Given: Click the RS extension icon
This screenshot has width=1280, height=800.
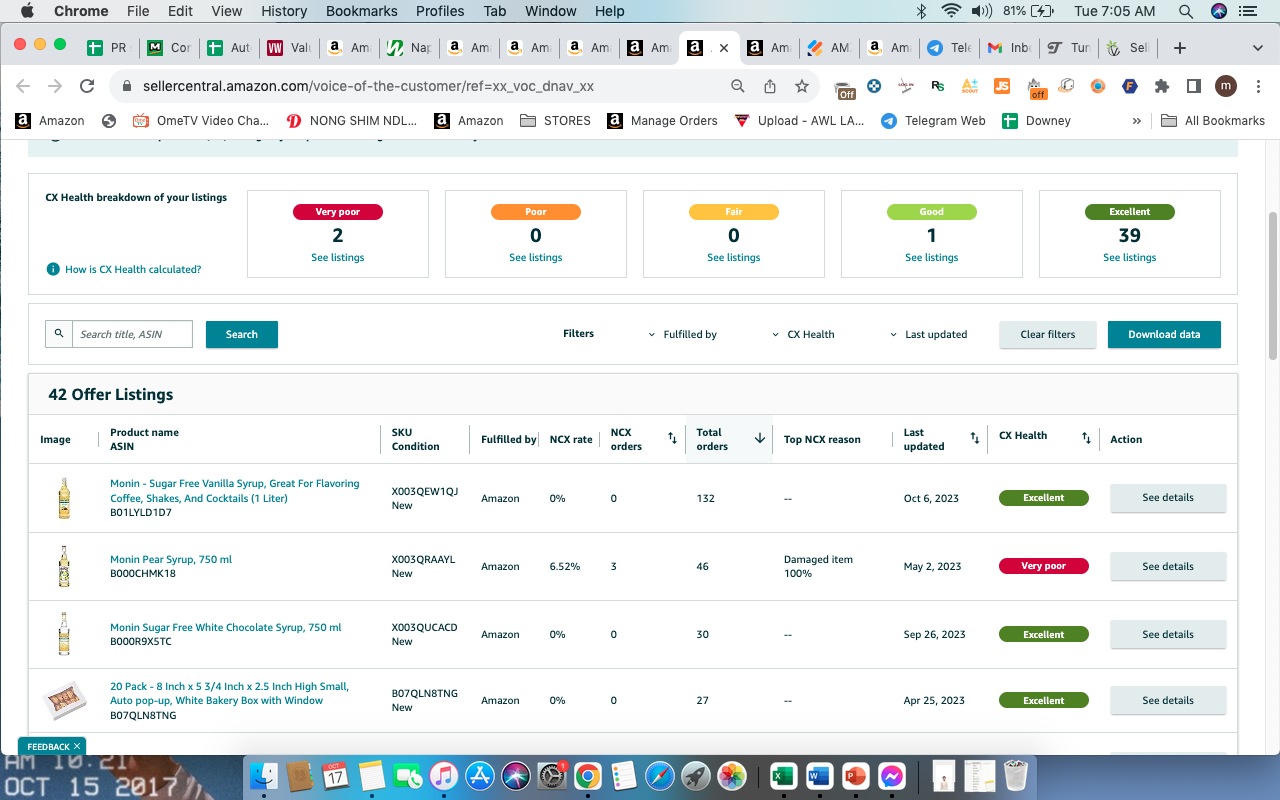Looking at the screenshot, I should tap(938, 86).
